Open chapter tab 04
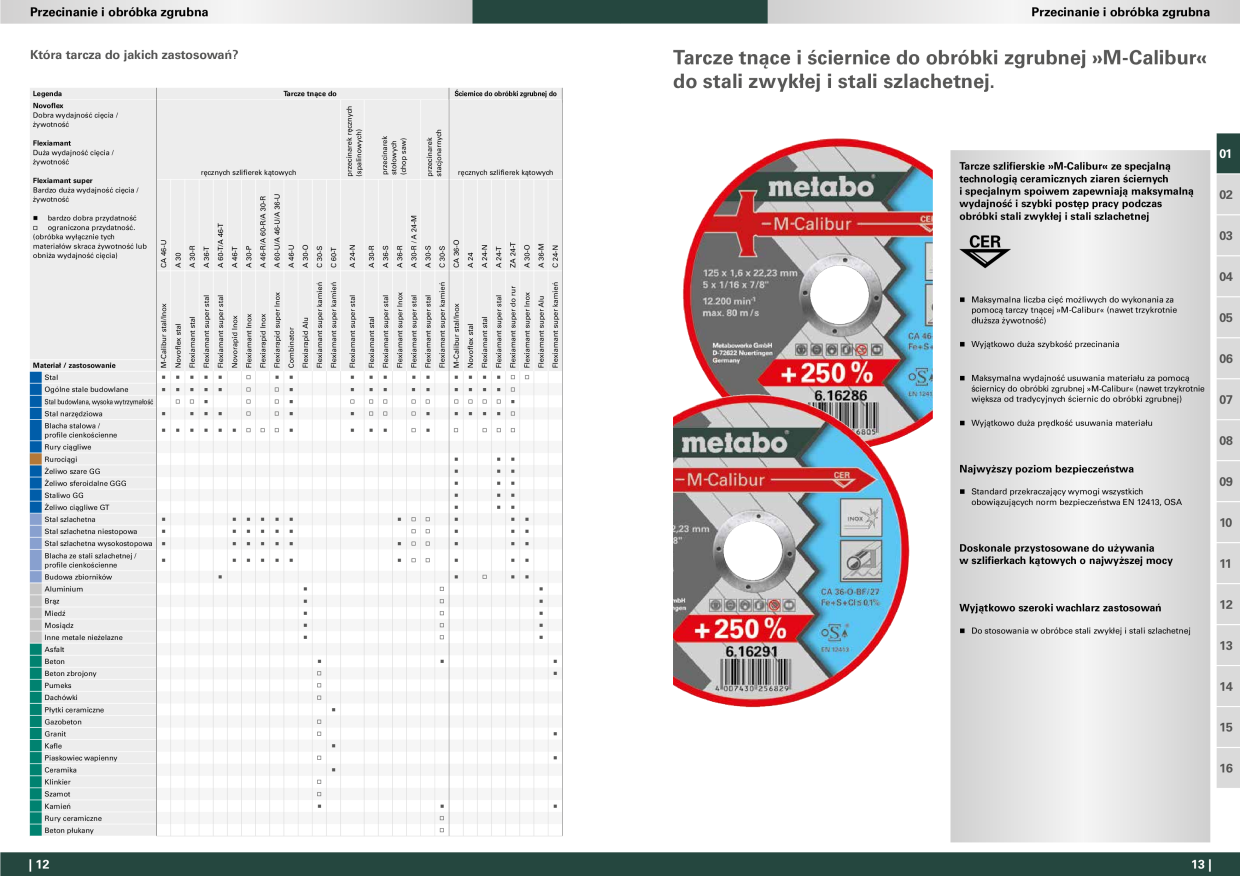 pos(1226,277)
